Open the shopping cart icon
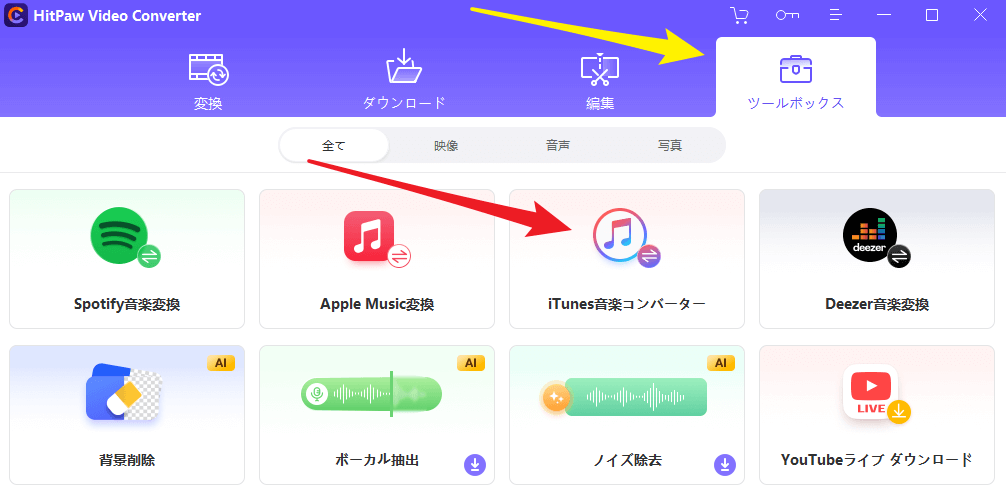The height and width of the screenshot is (498, 1006). pos(739,15)
